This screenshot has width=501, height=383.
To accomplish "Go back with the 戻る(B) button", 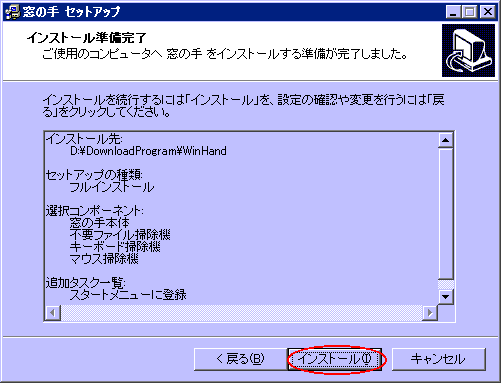I will [x=240, y=359].
